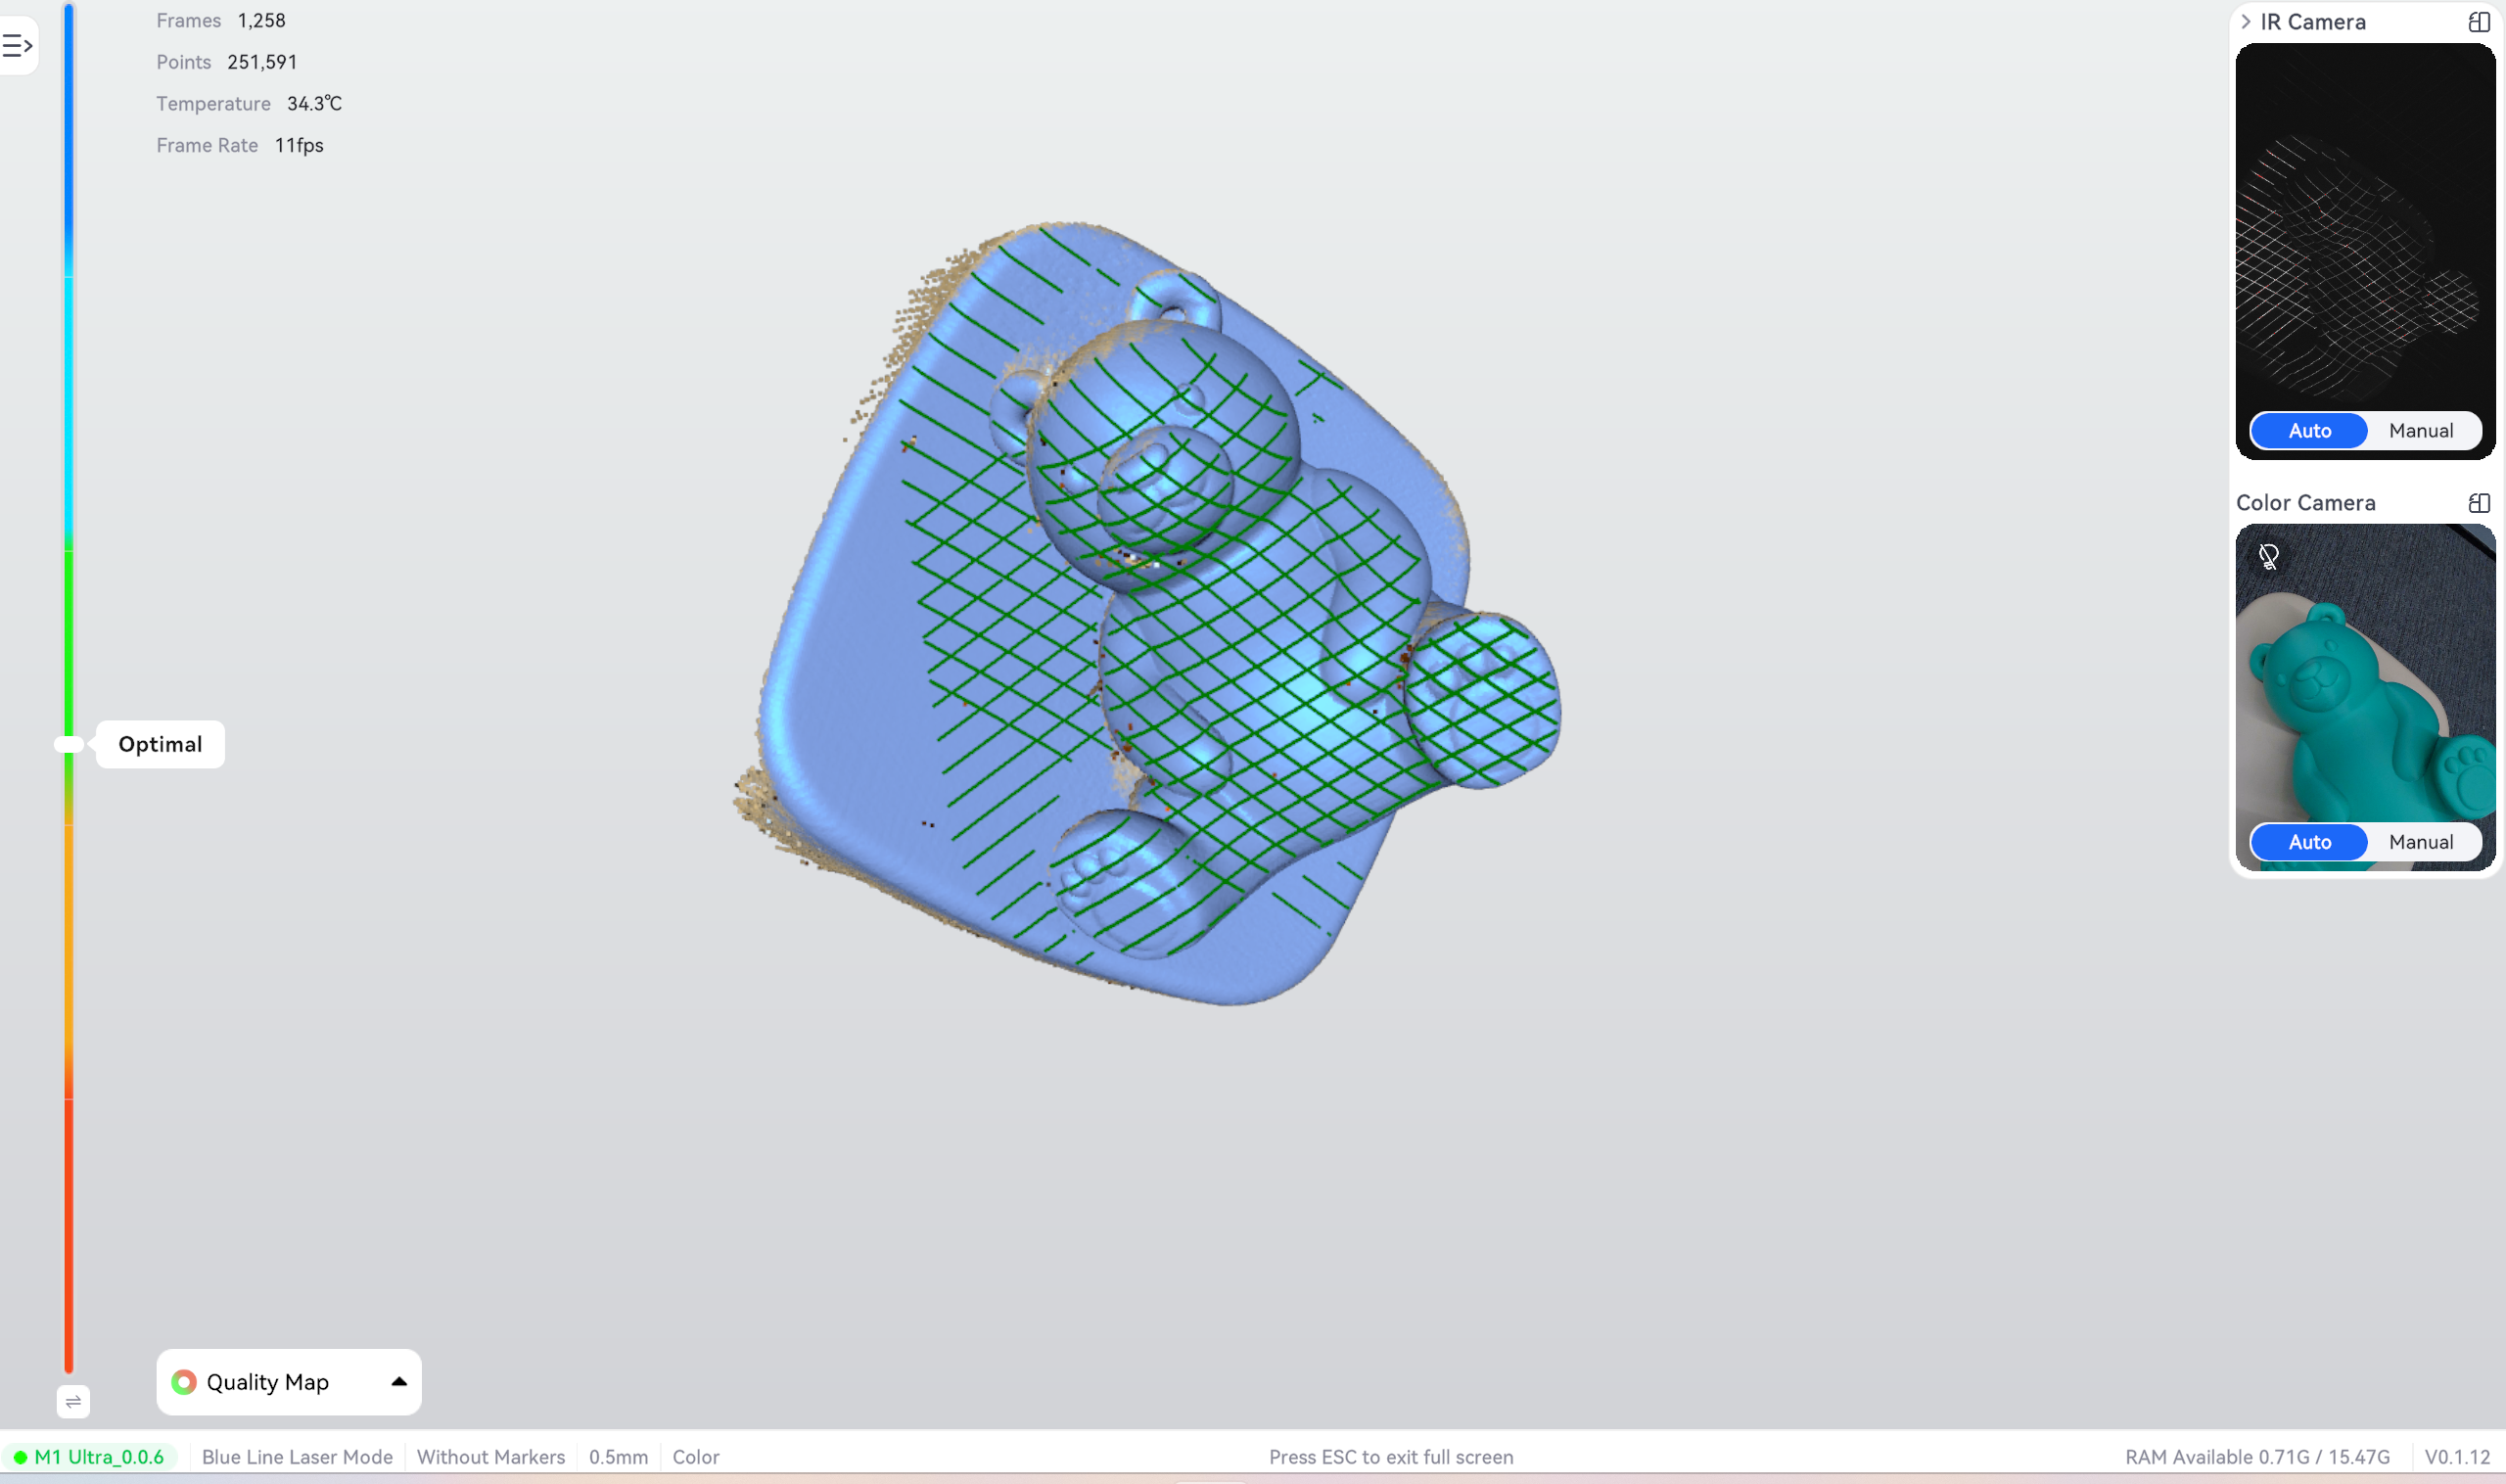The height and width of the screenshot is (1484, 2506).
Task: Click the Color Camera pop-out window icon
Action: [x=2478, y=503]
